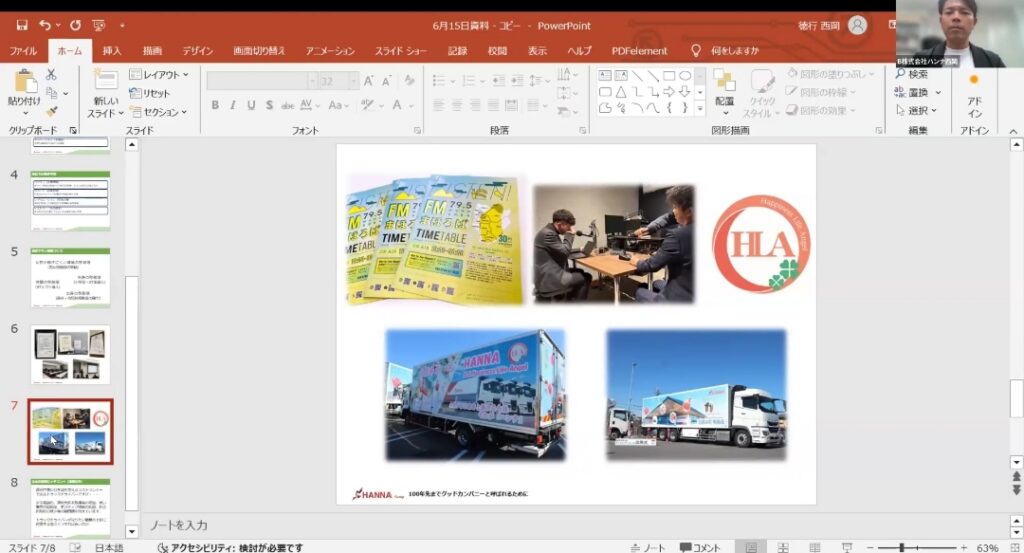Increase font size with the large A
Viewport: 1024px width, 553px height.
coord(368,81)
